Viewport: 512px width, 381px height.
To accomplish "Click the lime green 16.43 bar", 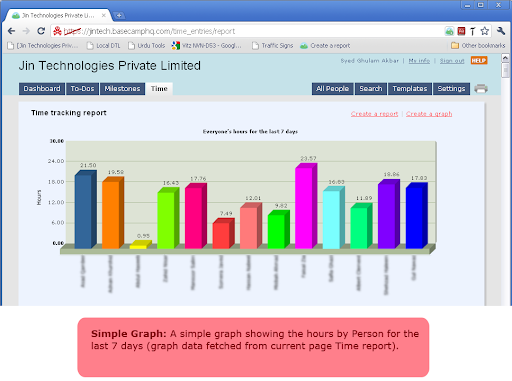I will [x=168, y=218].
